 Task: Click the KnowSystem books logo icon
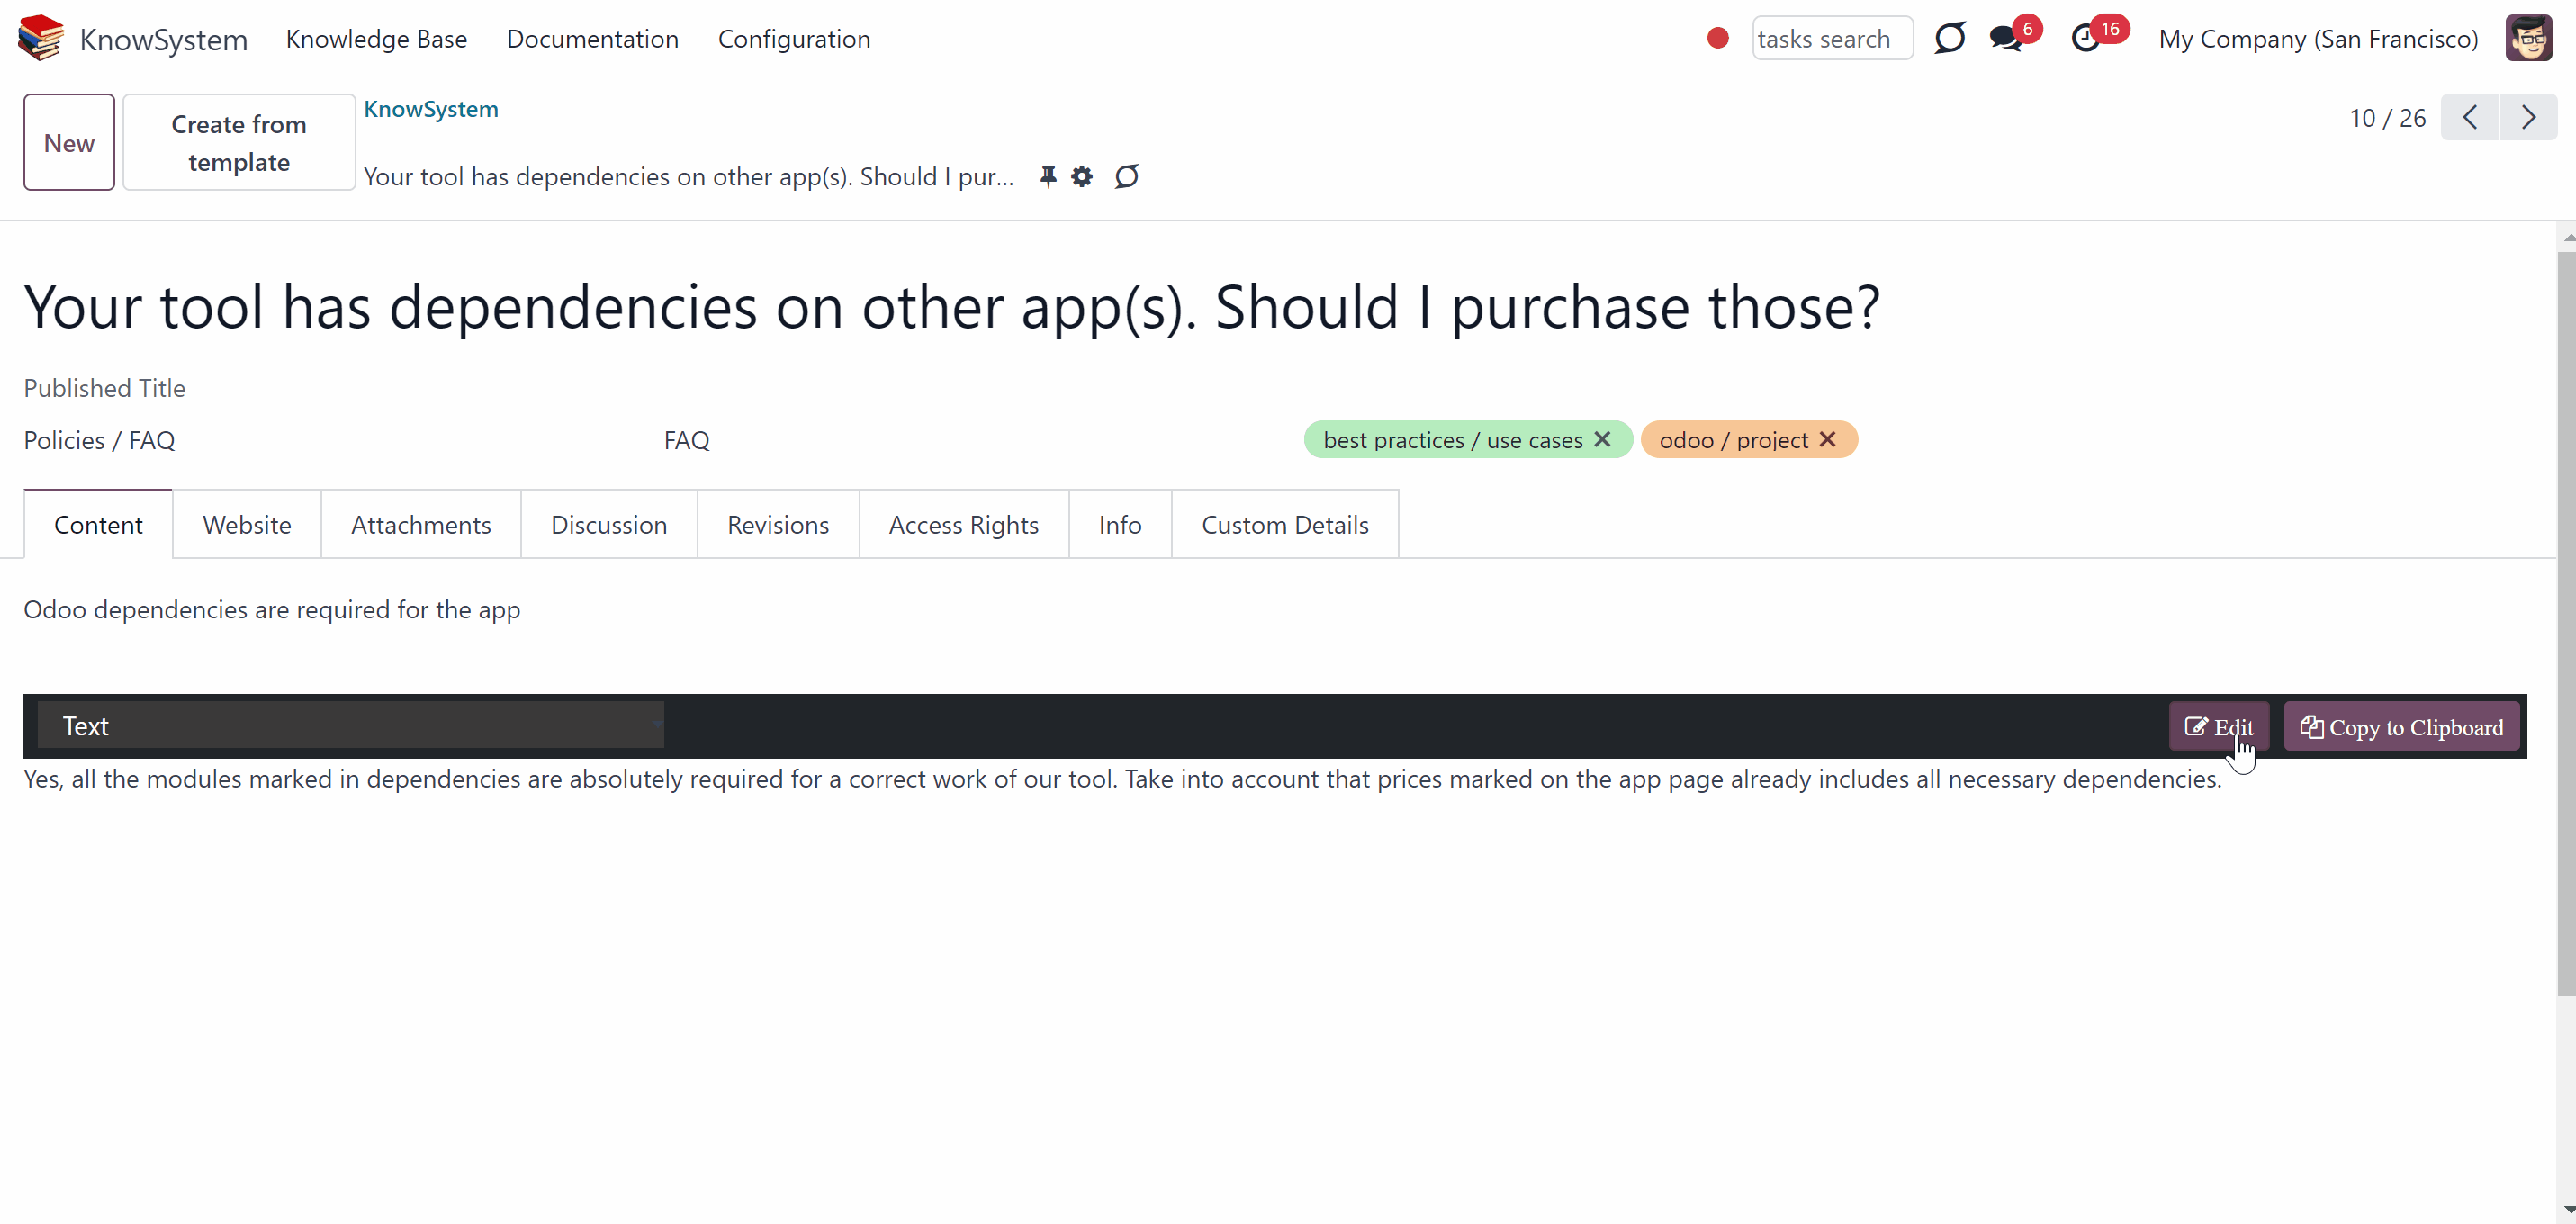41,38
